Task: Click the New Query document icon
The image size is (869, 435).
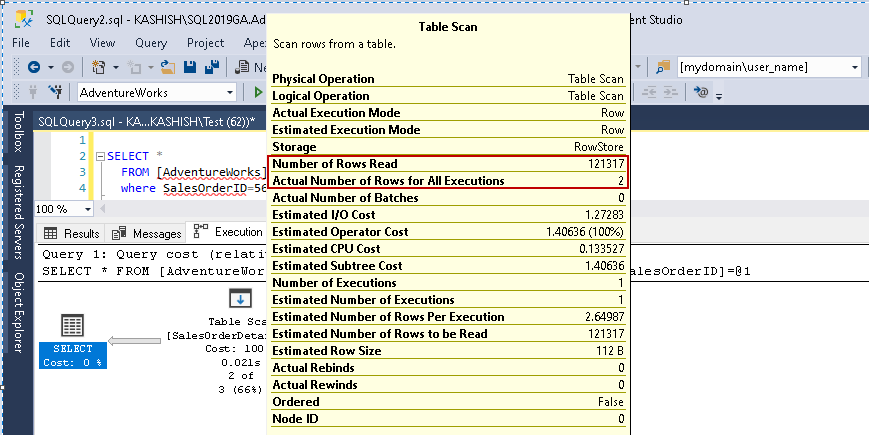Action: [242, 67]
